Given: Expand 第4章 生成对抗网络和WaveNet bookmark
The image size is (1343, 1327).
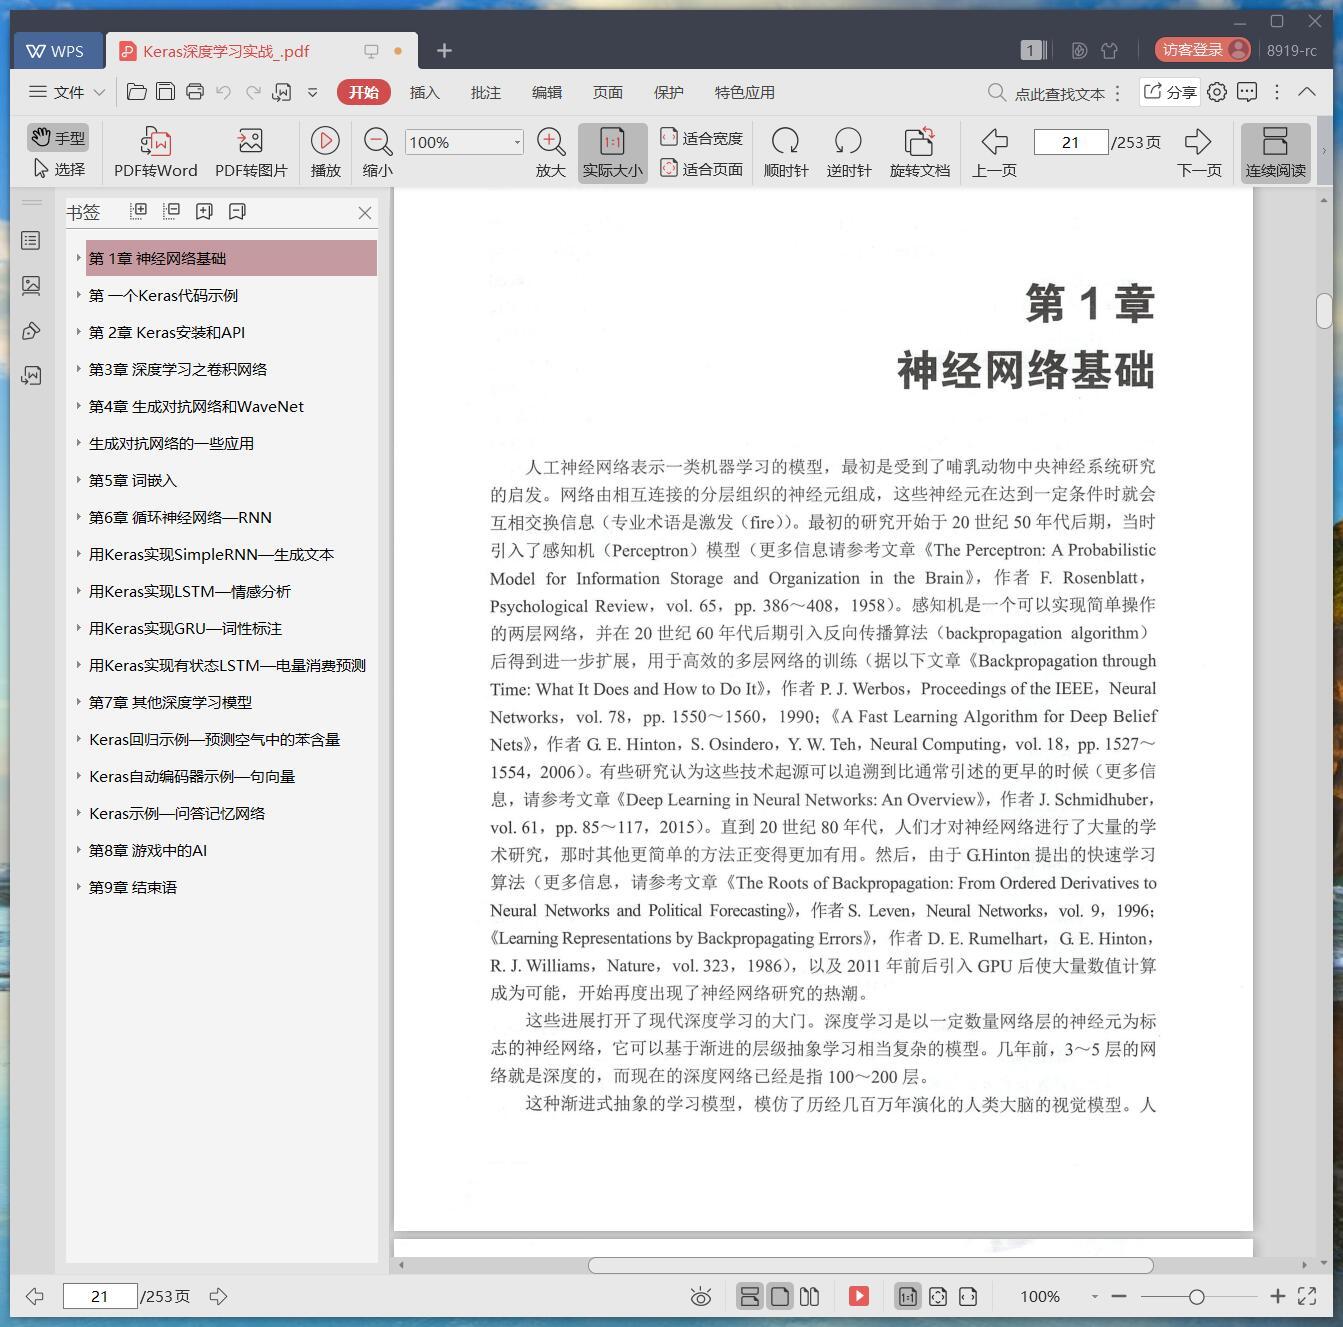Looking at the screenshot, I should pos(79,406).
